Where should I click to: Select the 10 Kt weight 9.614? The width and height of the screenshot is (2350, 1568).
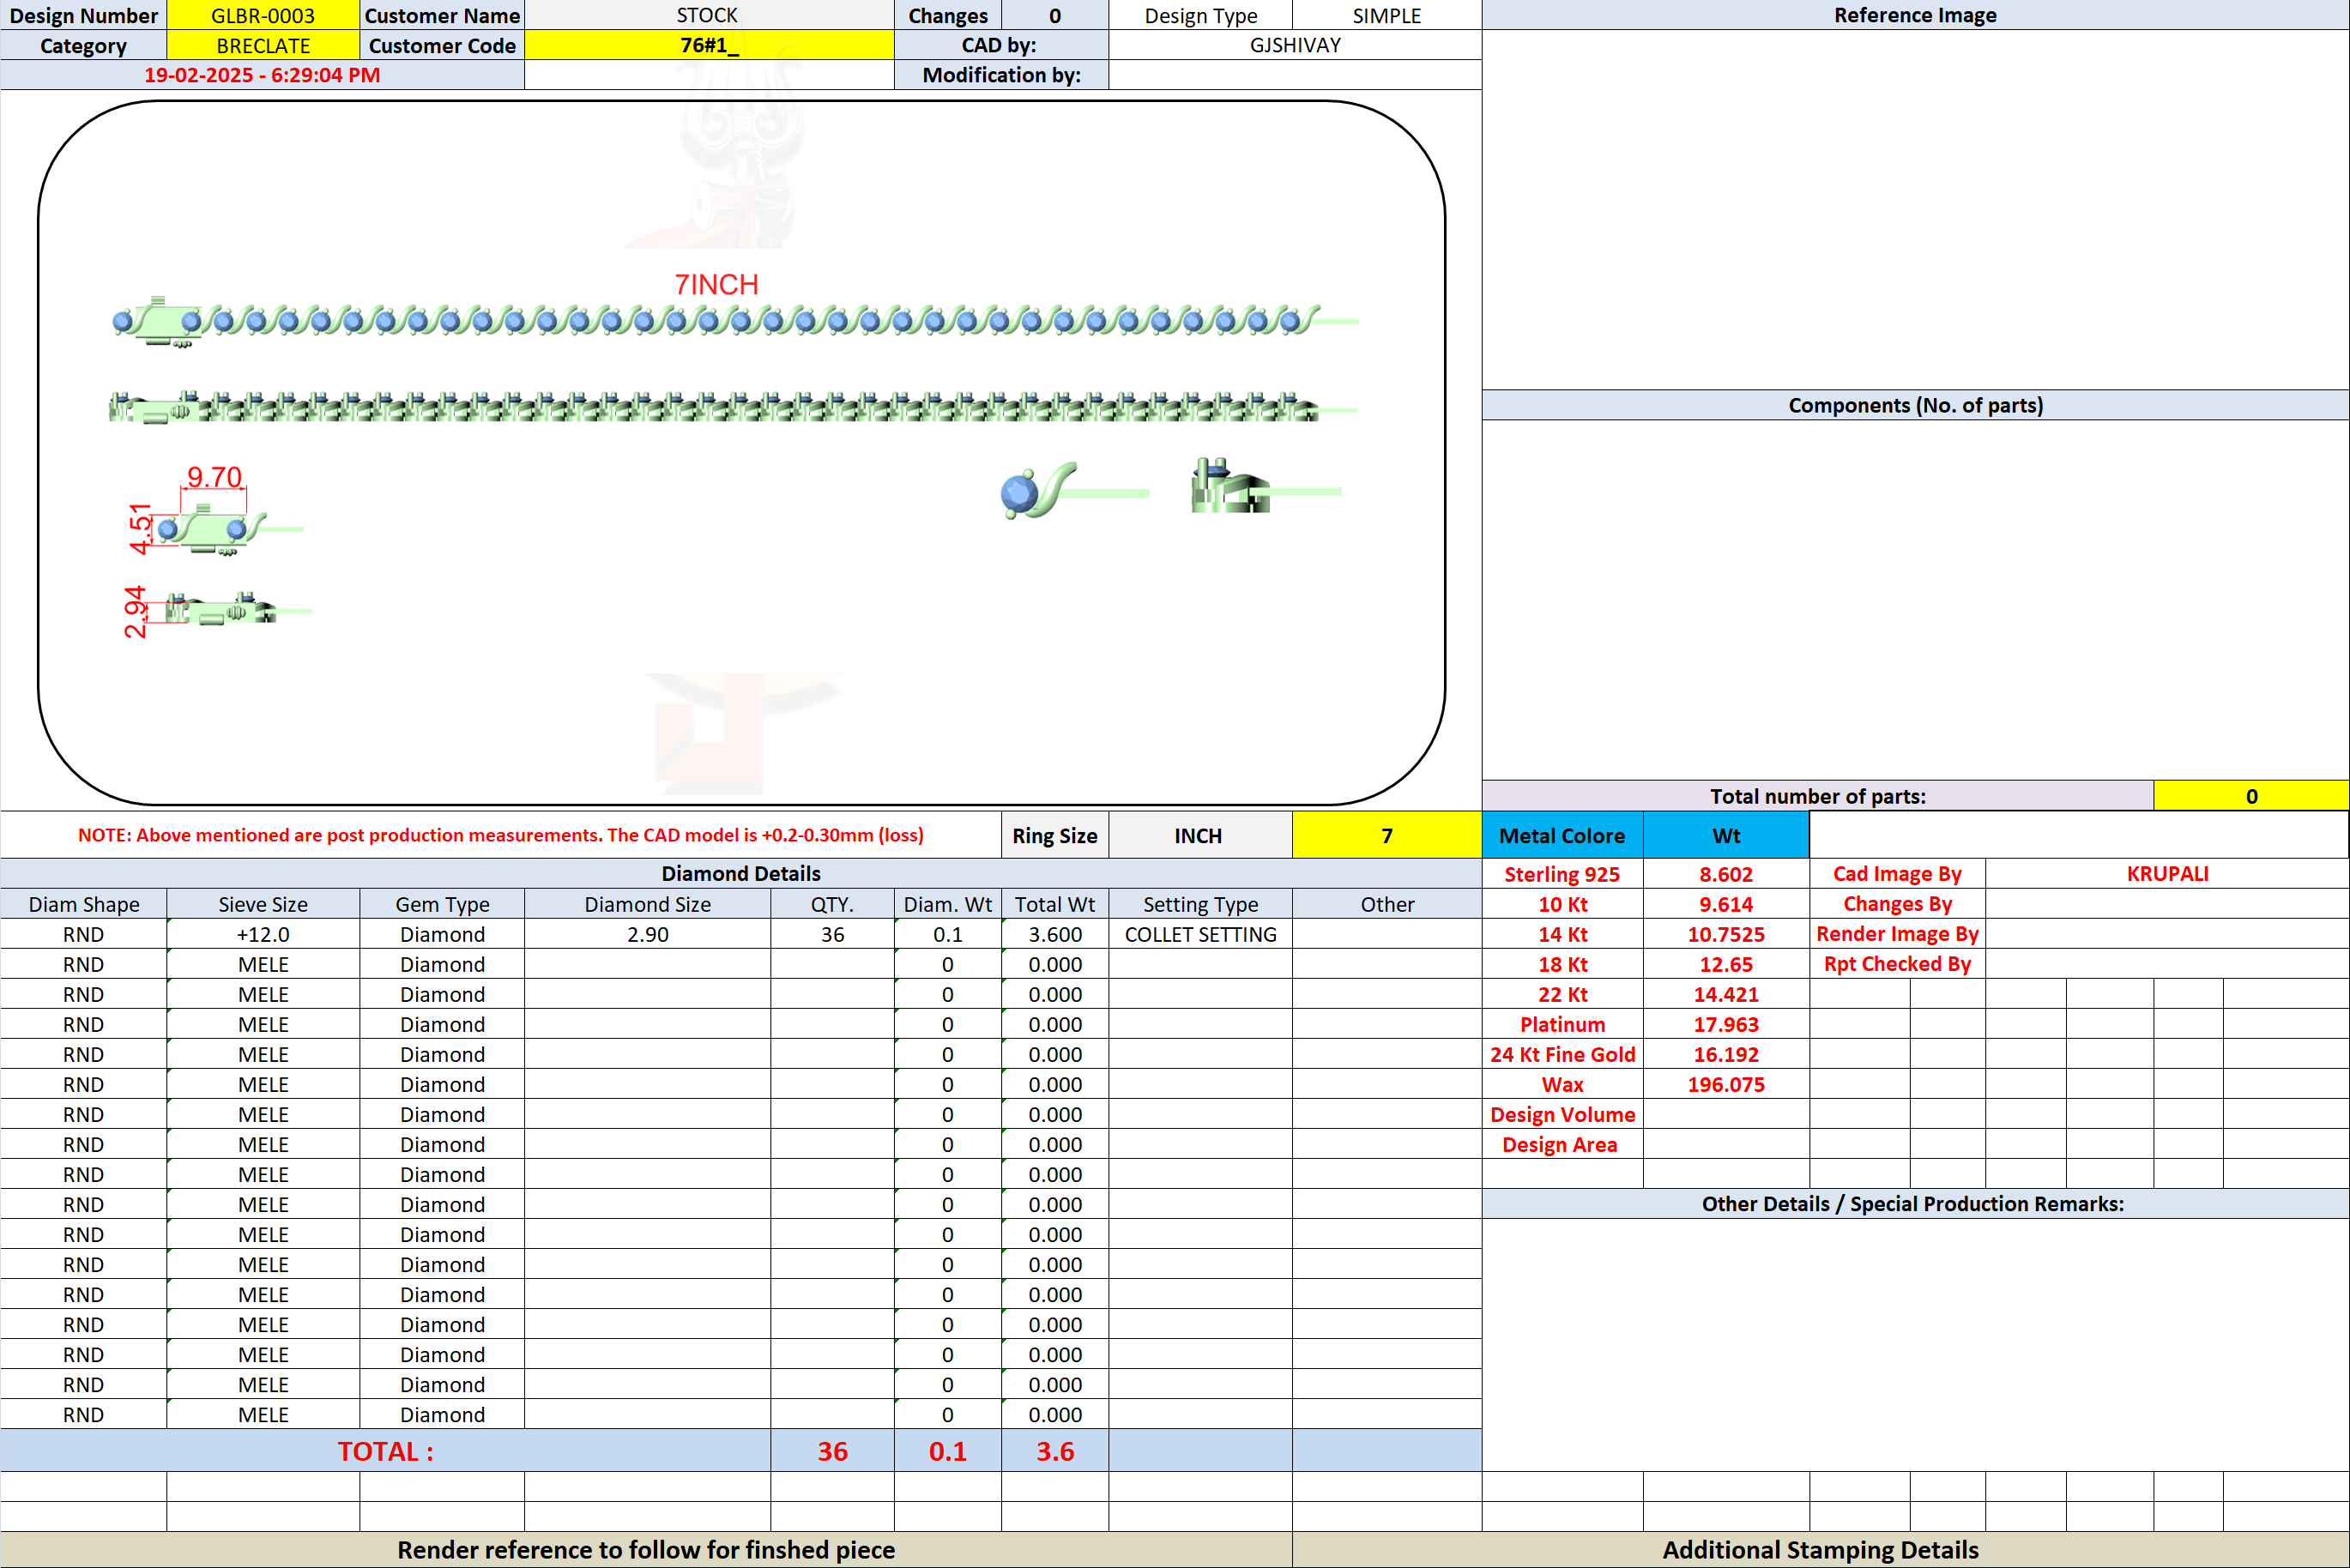coord(1726,904)
